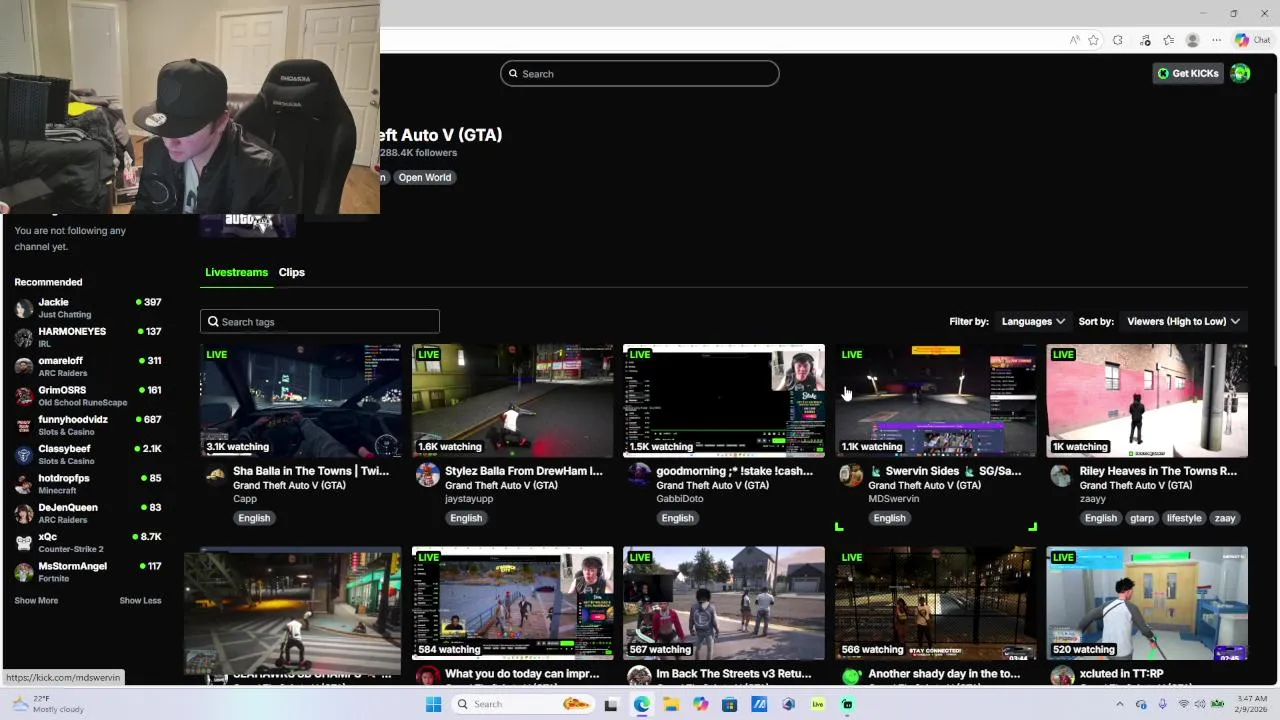Select the Open World tag
The height and width of the screenshot is (720, 1280).
(425, 177)
